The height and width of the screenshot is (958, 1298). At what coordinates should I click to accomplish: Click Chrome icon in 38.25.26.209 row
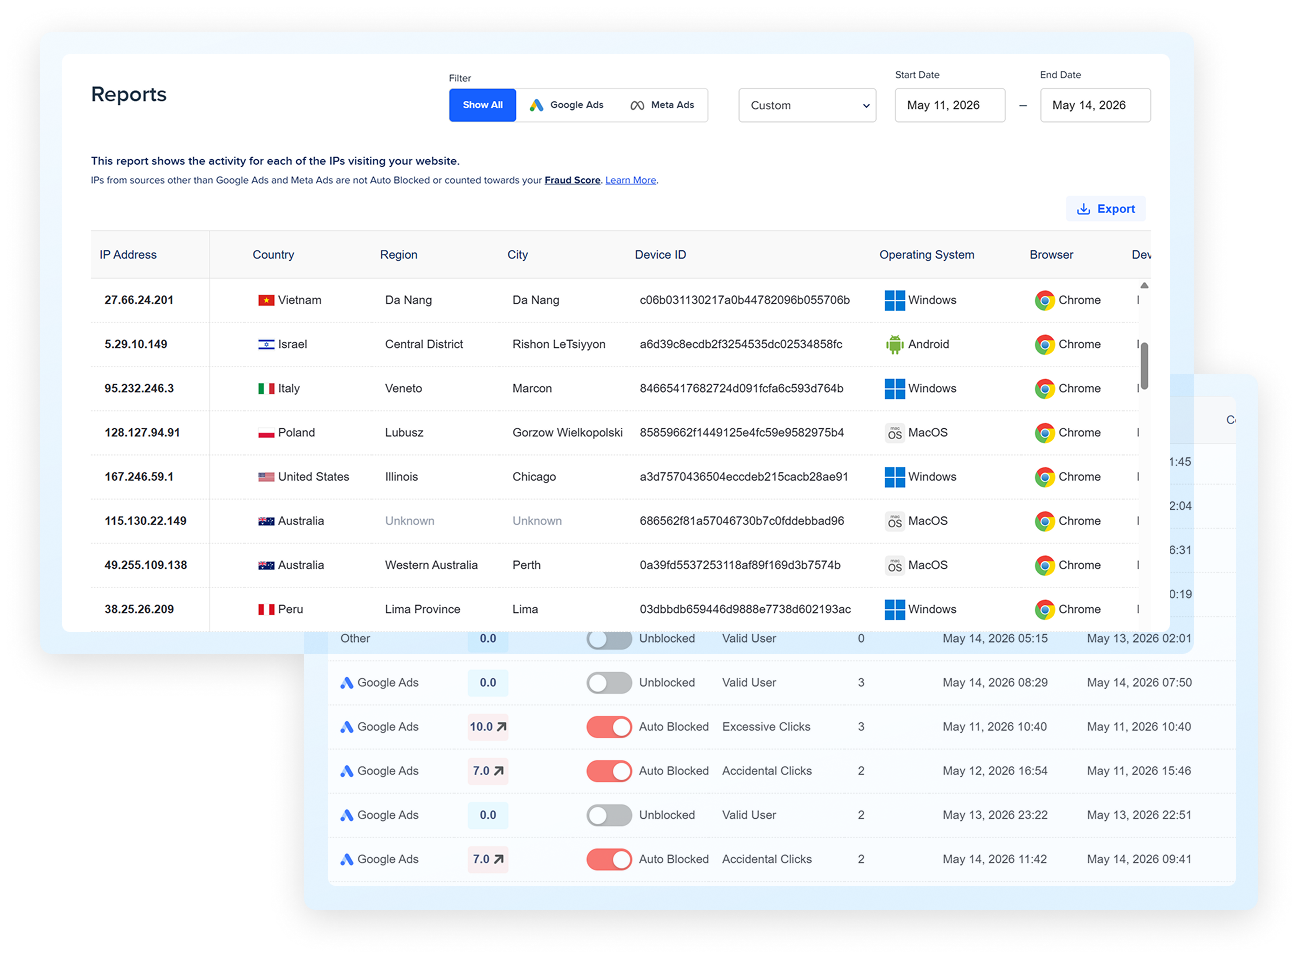[x=1044, y=609]
